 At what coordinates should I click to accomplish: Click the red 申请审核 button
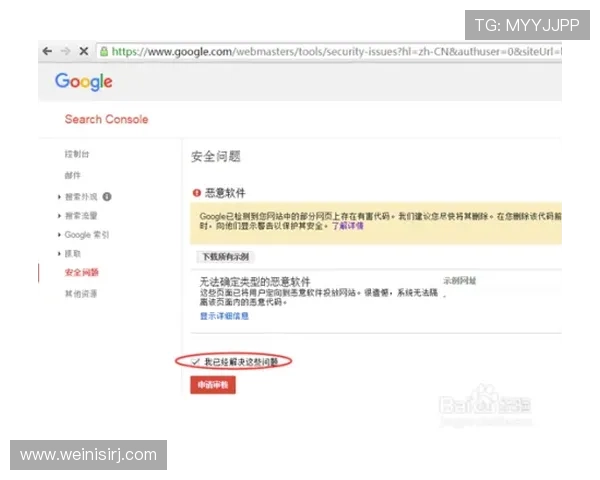click(x=213, y=385)
